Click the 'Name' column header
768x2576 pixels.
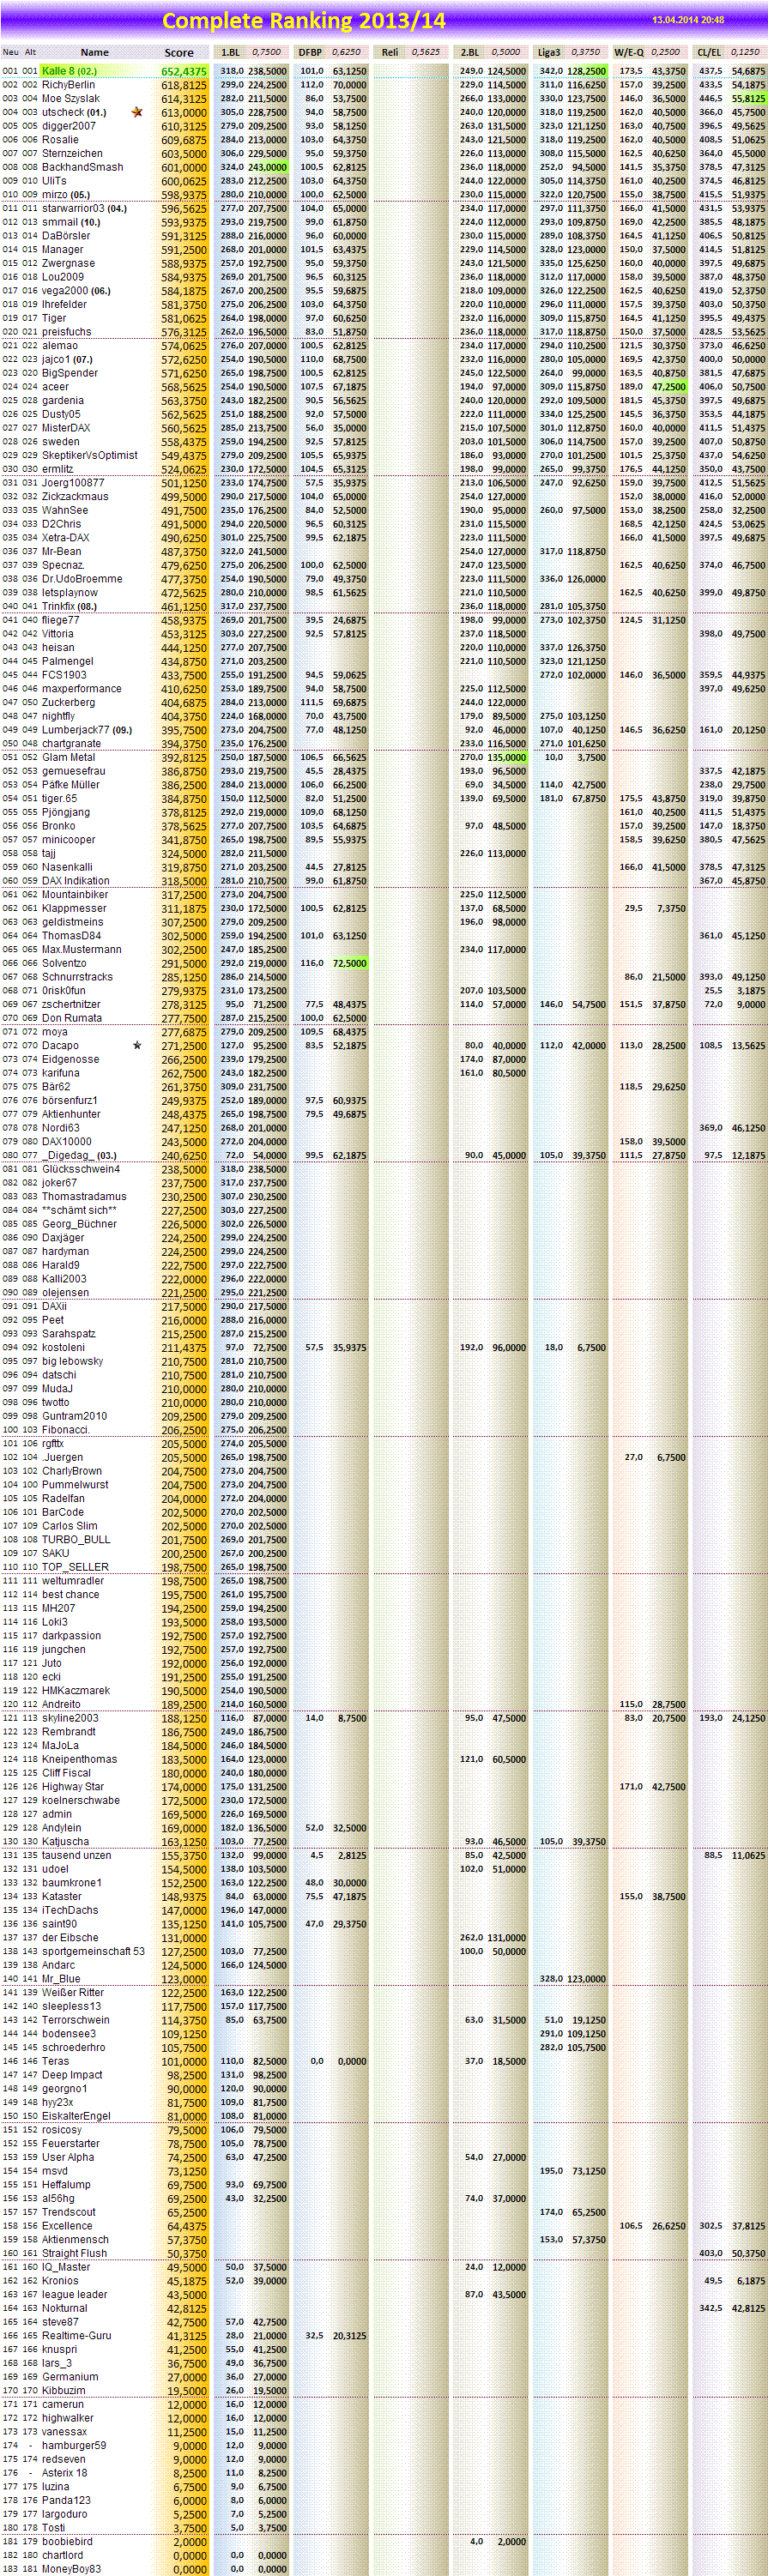95,52
